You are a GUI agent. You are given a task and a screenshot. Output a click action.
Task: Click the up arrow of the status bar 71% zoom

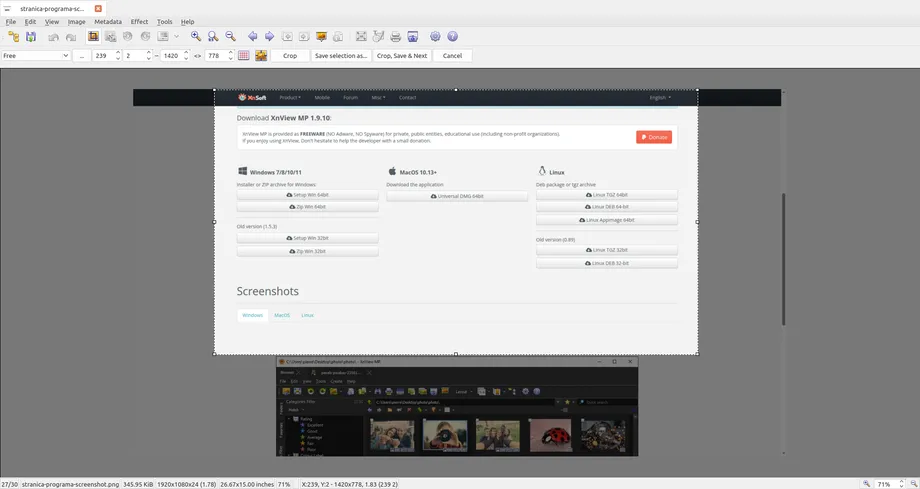click(901, 482)
